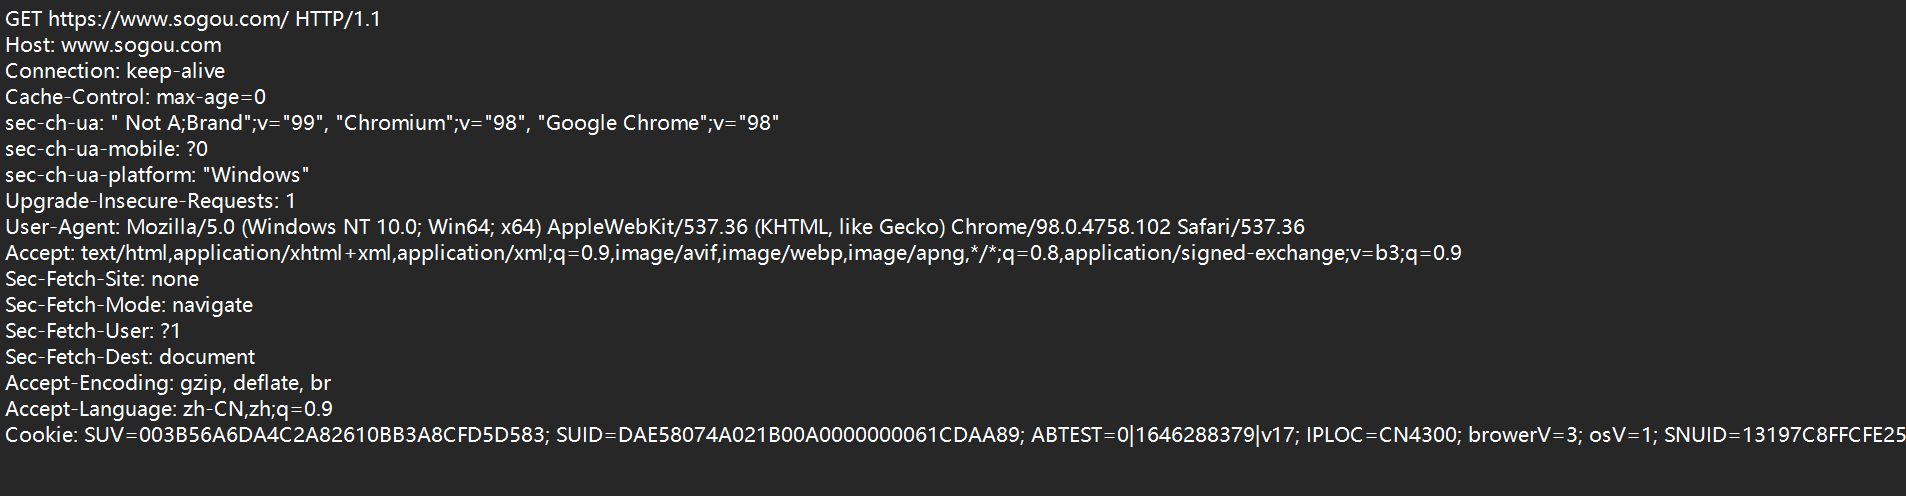Click the Host: www.sogou.com header line

point(113,45)
